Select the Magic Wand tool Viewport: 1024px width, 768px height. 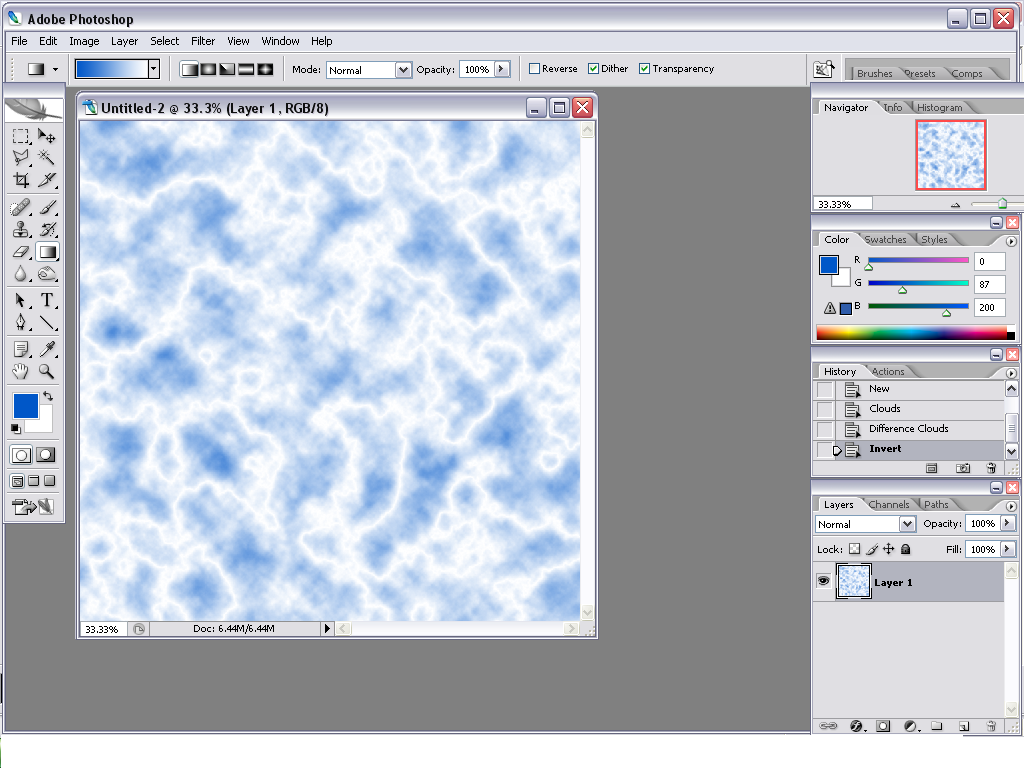pyautogui.click(x=46, y=157)
